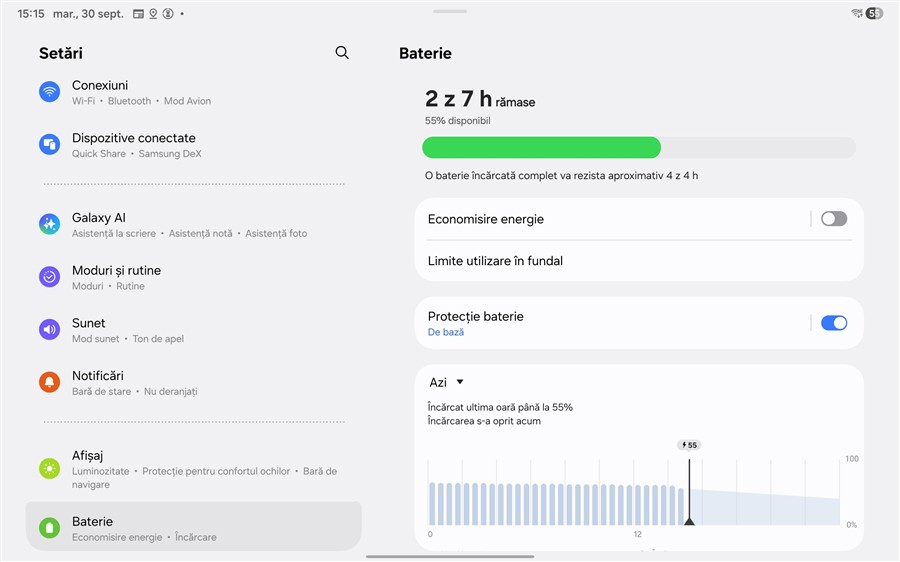Tap the battery indicator in status bar
The height and width of the screenshot is (562, 900).
(875, 13)
